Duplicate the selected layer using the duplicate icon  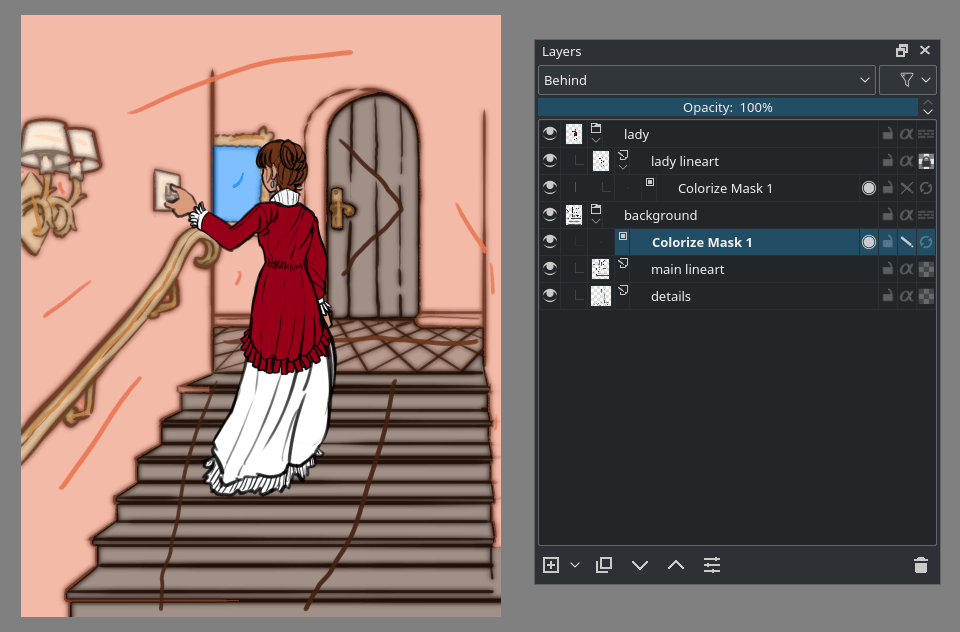(x=604, y=565)
